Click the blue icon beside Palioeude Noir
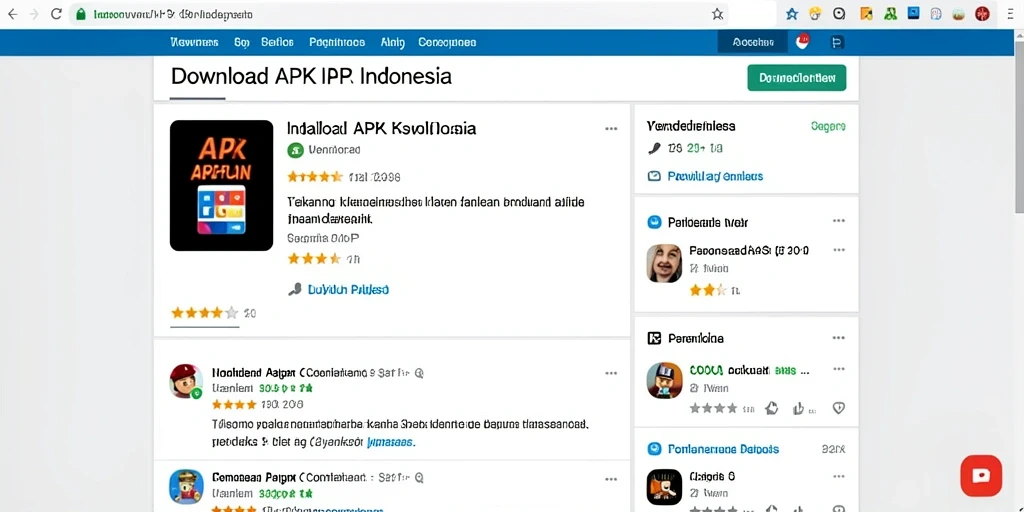Screen dimensions: 1024x512 [x=654, y=223]
